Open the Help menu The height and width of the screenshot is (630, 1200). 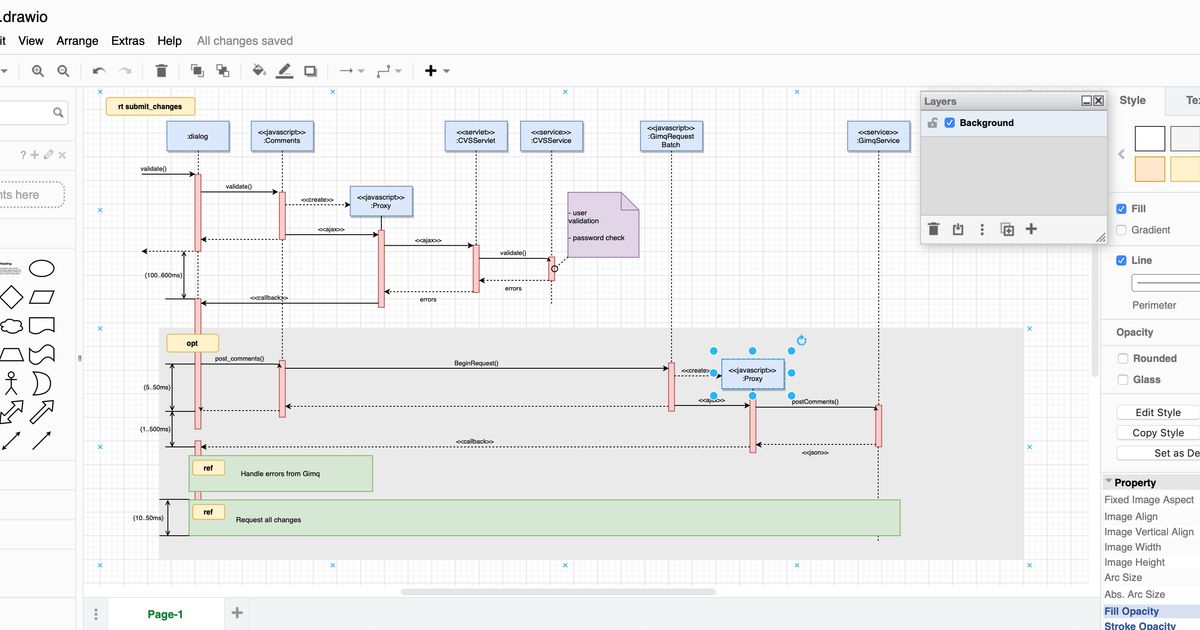click(170, 41)
